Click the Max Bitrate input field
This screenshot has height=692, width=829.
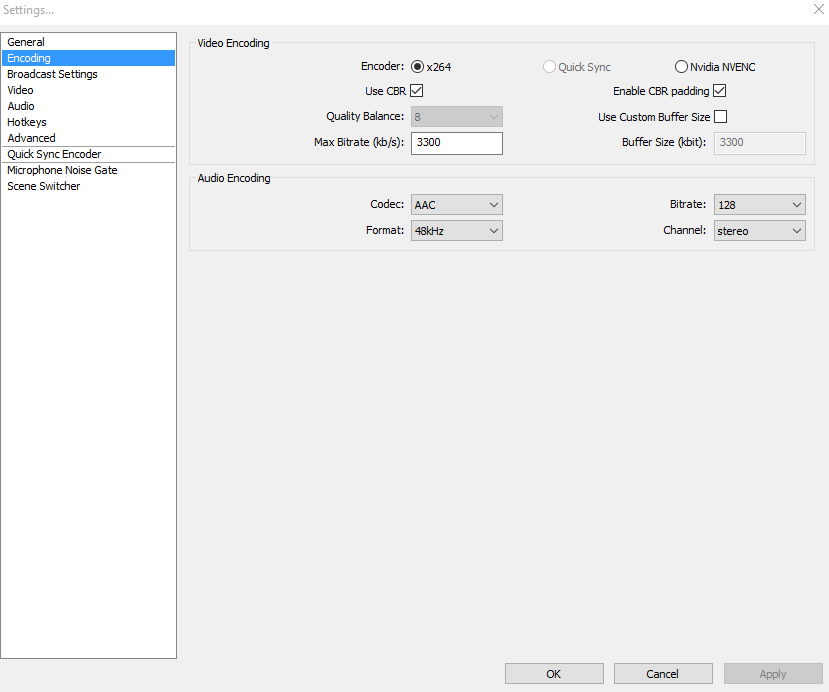[x=457, y=143]
